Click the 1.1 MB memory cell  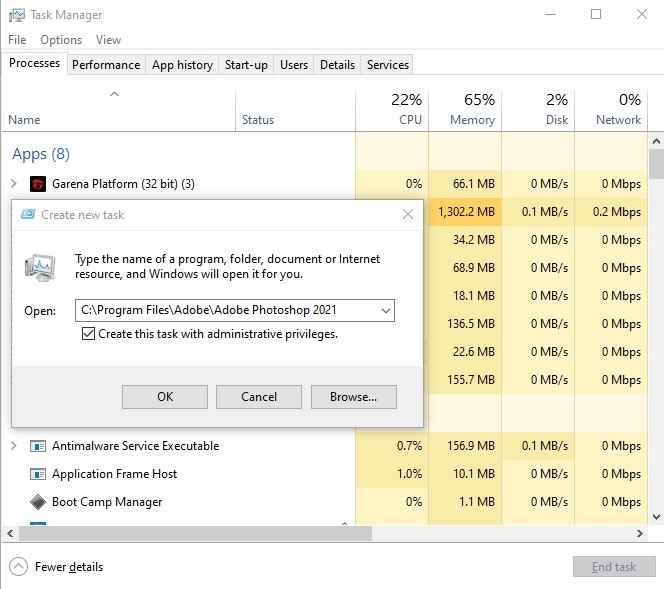click(x=465, y=501)
